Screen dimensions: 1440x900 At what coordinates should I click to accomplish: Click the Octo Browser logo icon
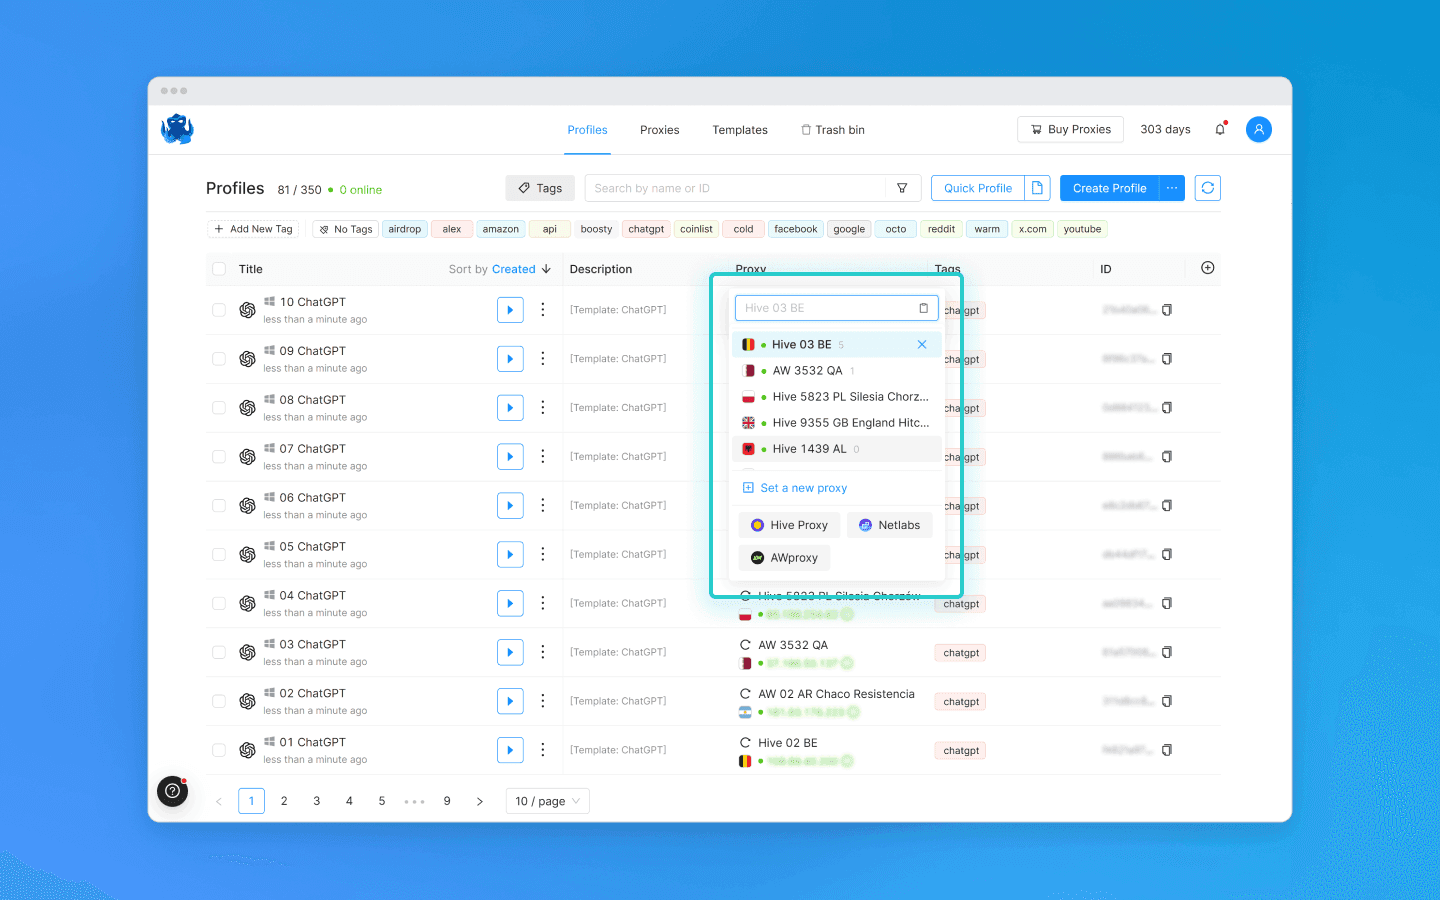coord(177,129)
